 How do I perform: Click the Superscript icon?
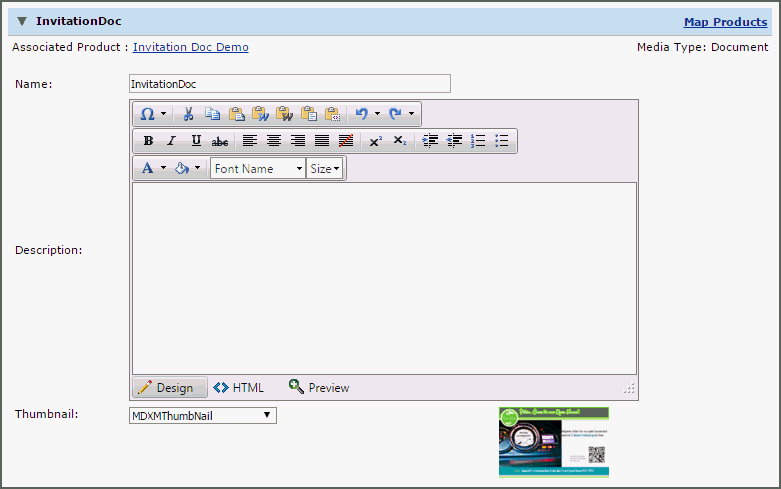click(x=375, y=141)
